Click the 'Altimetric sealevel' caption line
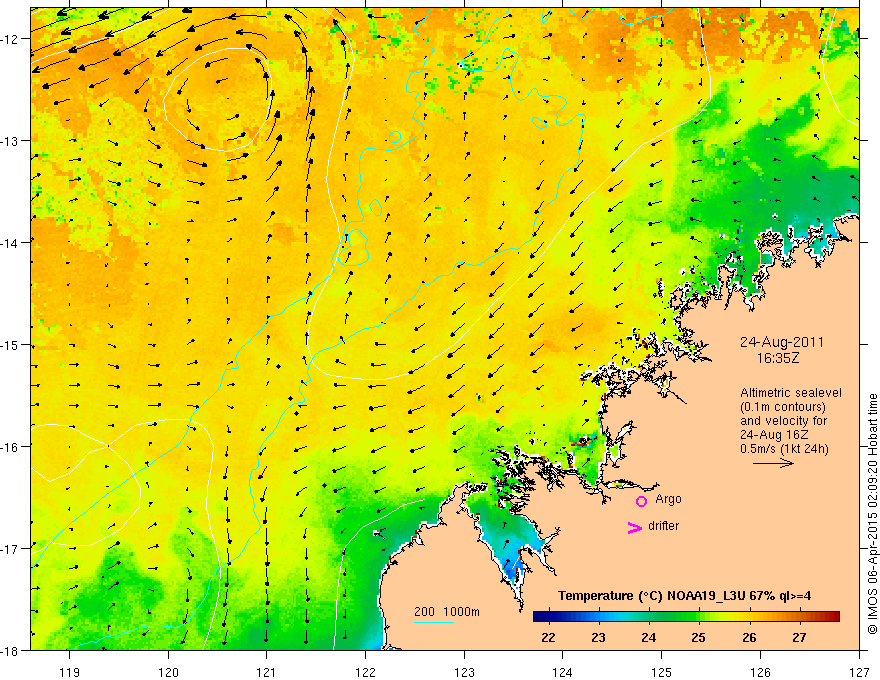Screen dimensions: 880x680 tap(790, 393)
